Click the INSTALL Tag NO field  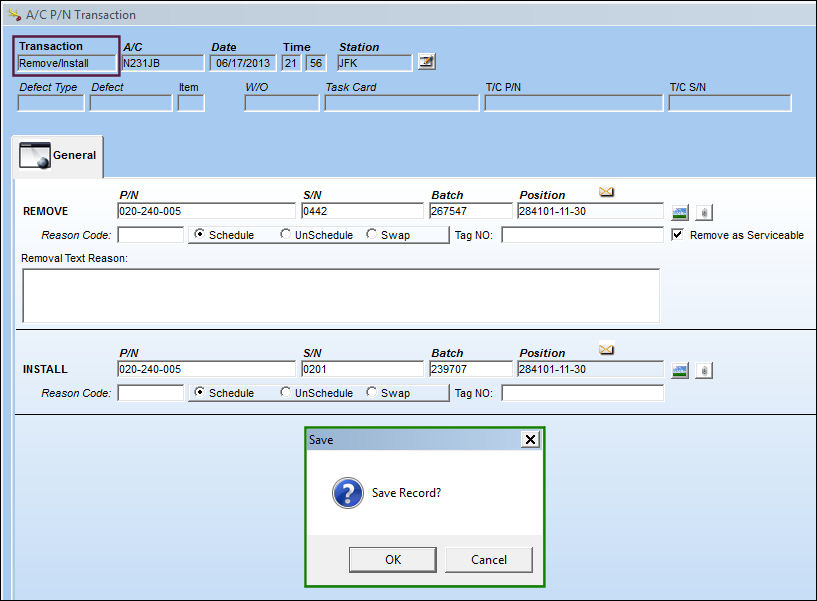(583, 393)
